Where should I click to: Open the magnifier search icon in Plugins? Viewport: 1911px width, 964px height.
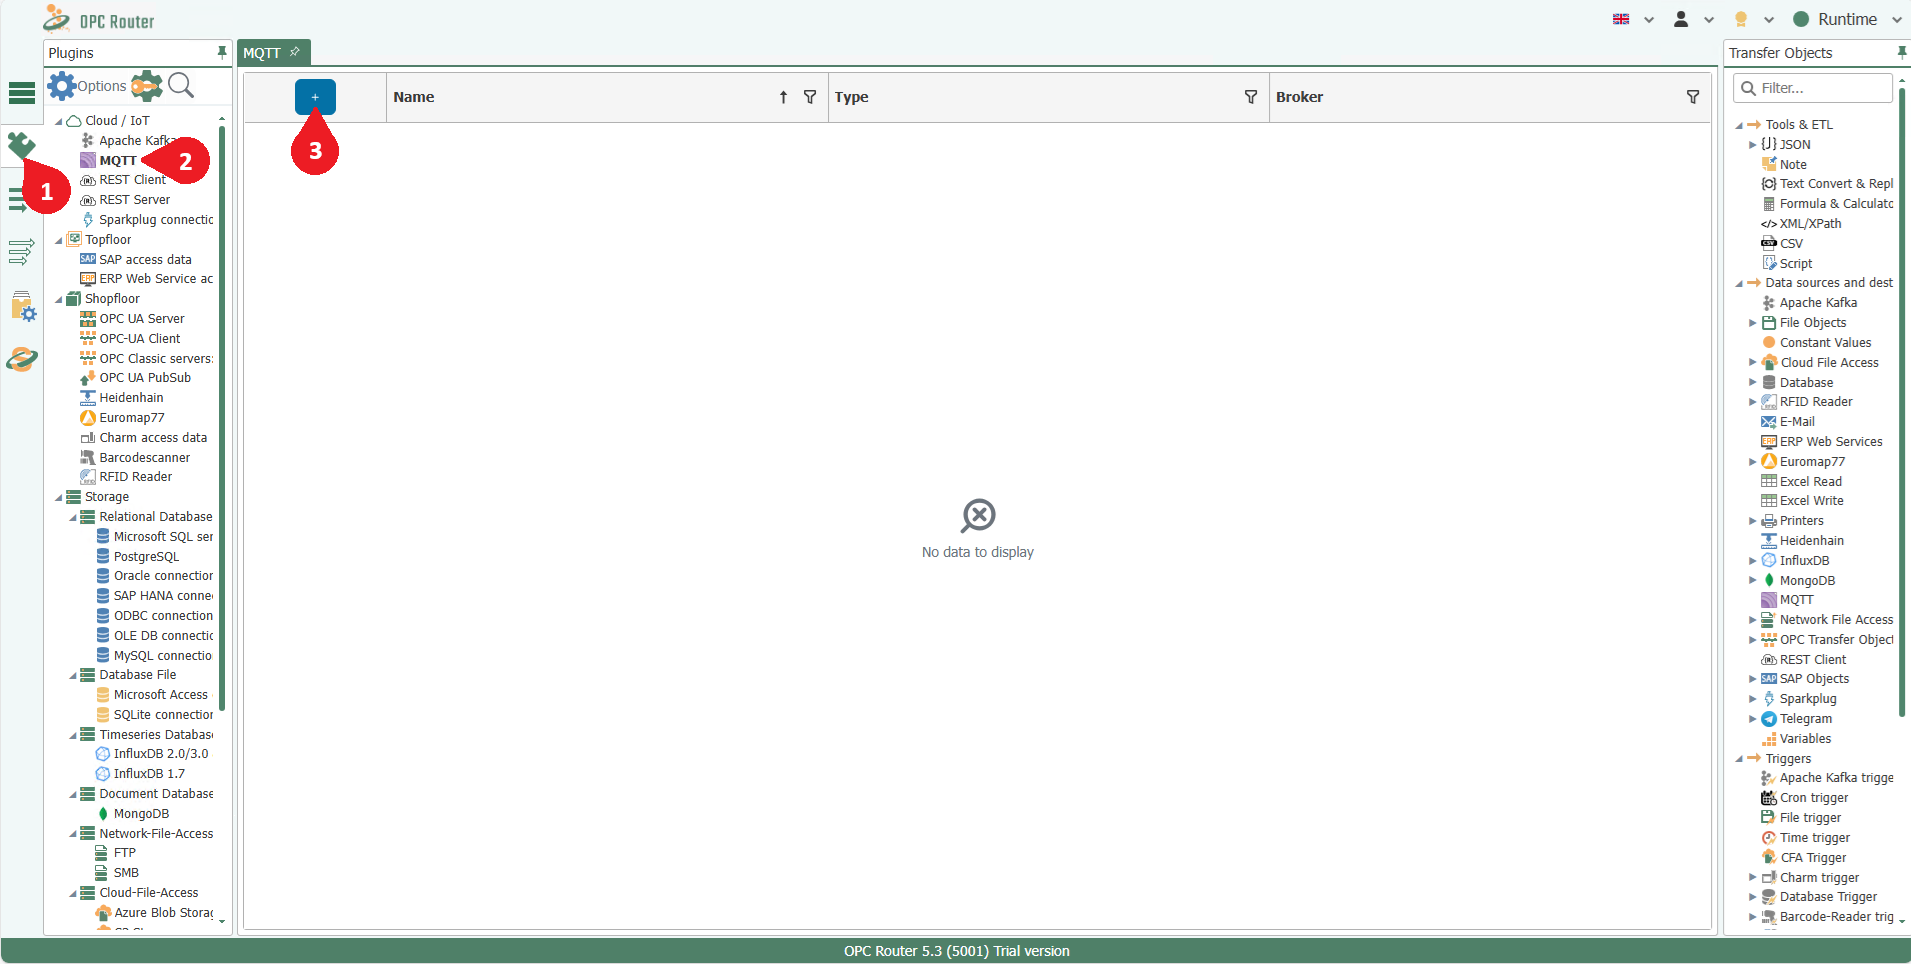click(181, 86)
